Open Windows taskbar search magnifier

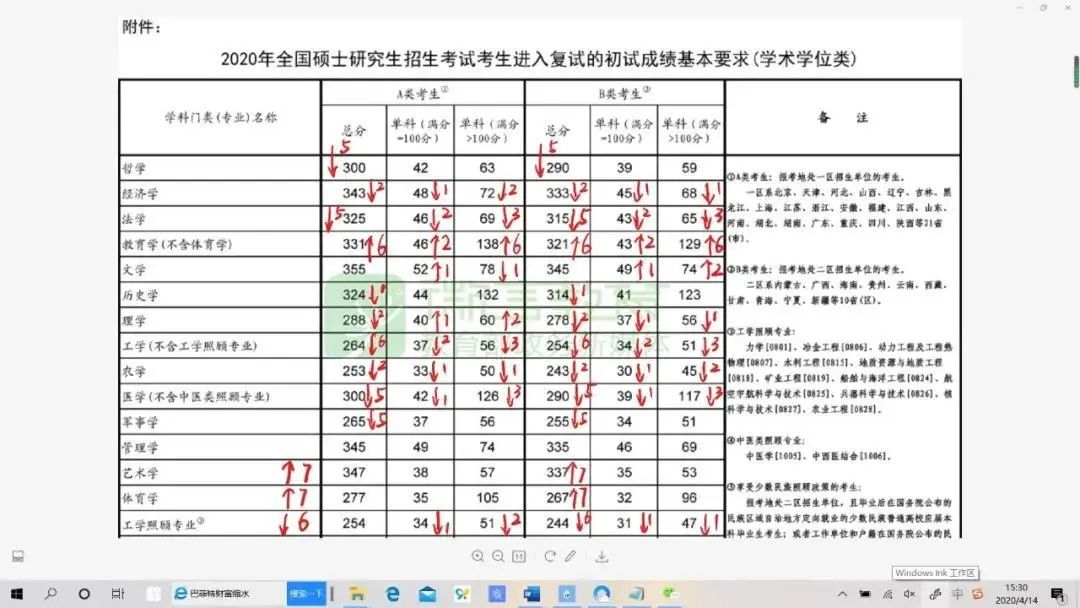(50, 594)
